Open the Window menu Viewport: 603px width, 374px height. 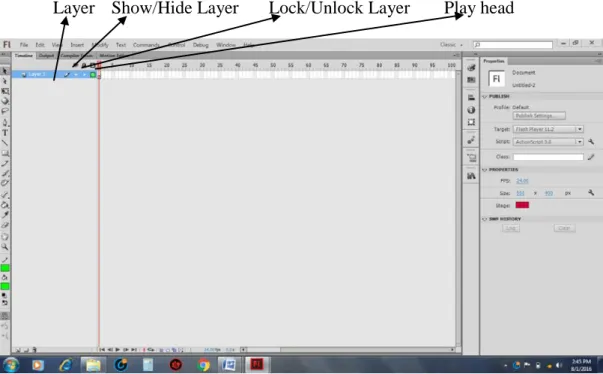(x=226, y=45)
